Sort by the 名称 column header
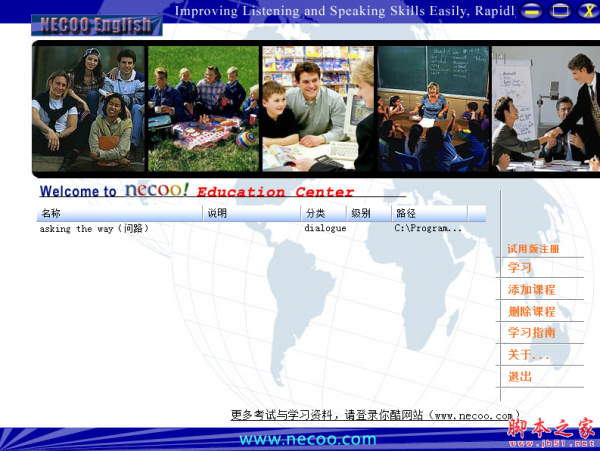Image resolution: width=600 pixels, height=451 pixels. [119, 213]
